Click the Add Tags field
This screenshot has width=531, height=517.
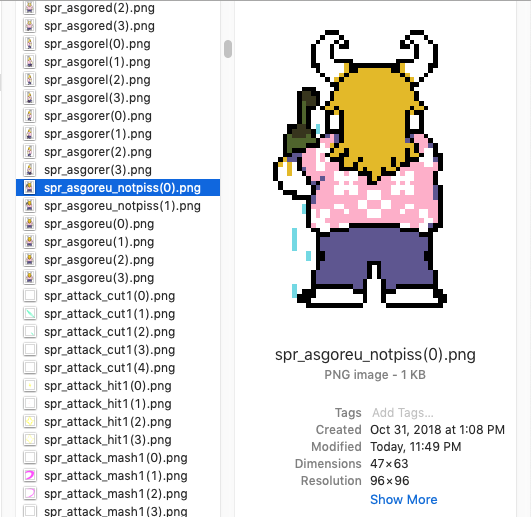point(403,413)
